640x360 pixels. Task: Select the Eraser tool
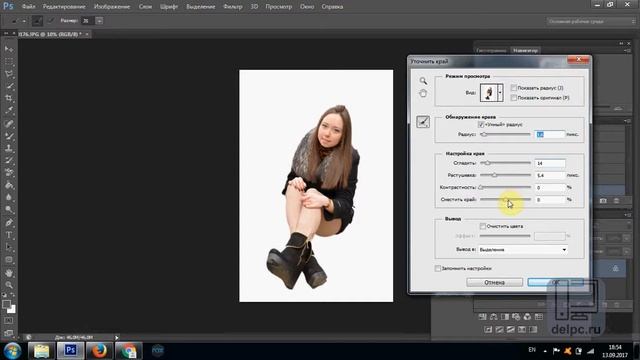tap(9, 172)
